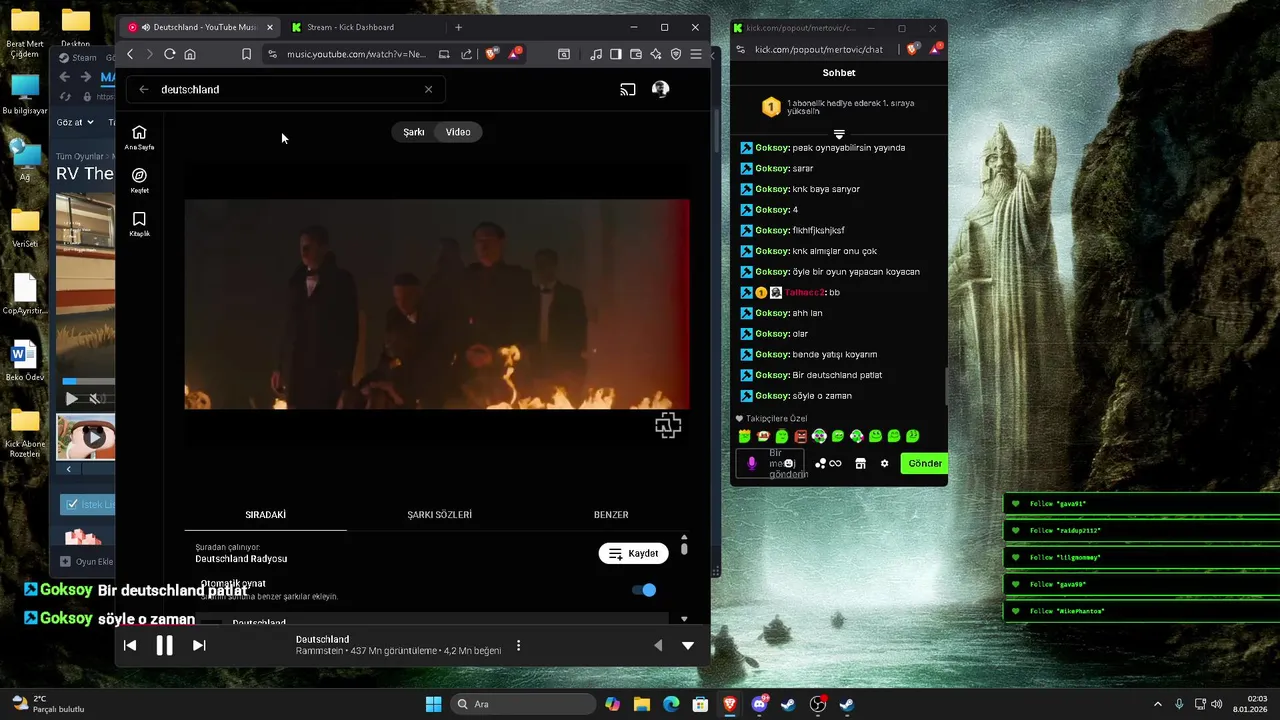
Task: Select the Deutschland - YouTube Music browser tab
Action: (200, 27)
